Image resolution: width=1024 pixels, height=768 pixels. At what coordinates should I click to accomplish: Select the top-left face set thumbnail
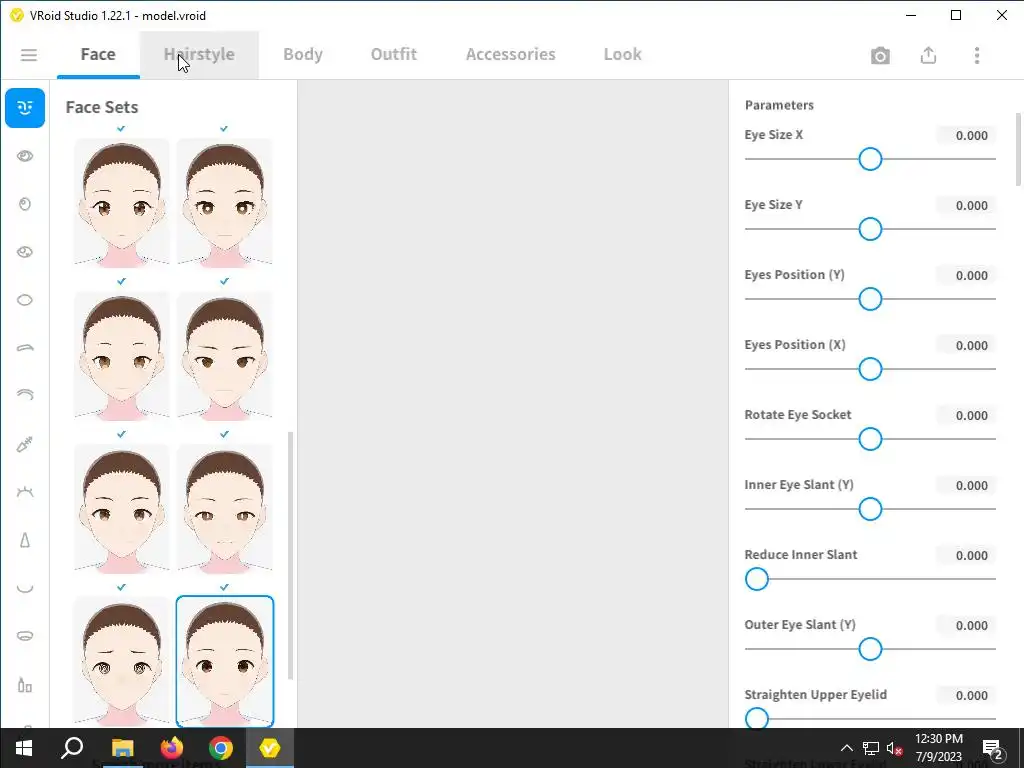pos(121,202)
